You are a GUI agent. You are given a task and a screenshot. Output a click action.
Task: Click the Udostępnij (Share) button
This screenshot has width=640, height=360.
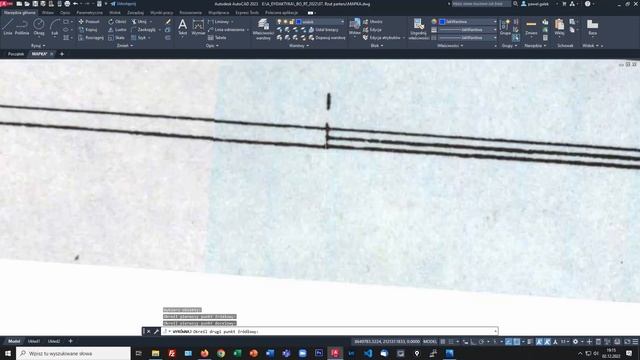pyautogui.click(x=124, y=4)
